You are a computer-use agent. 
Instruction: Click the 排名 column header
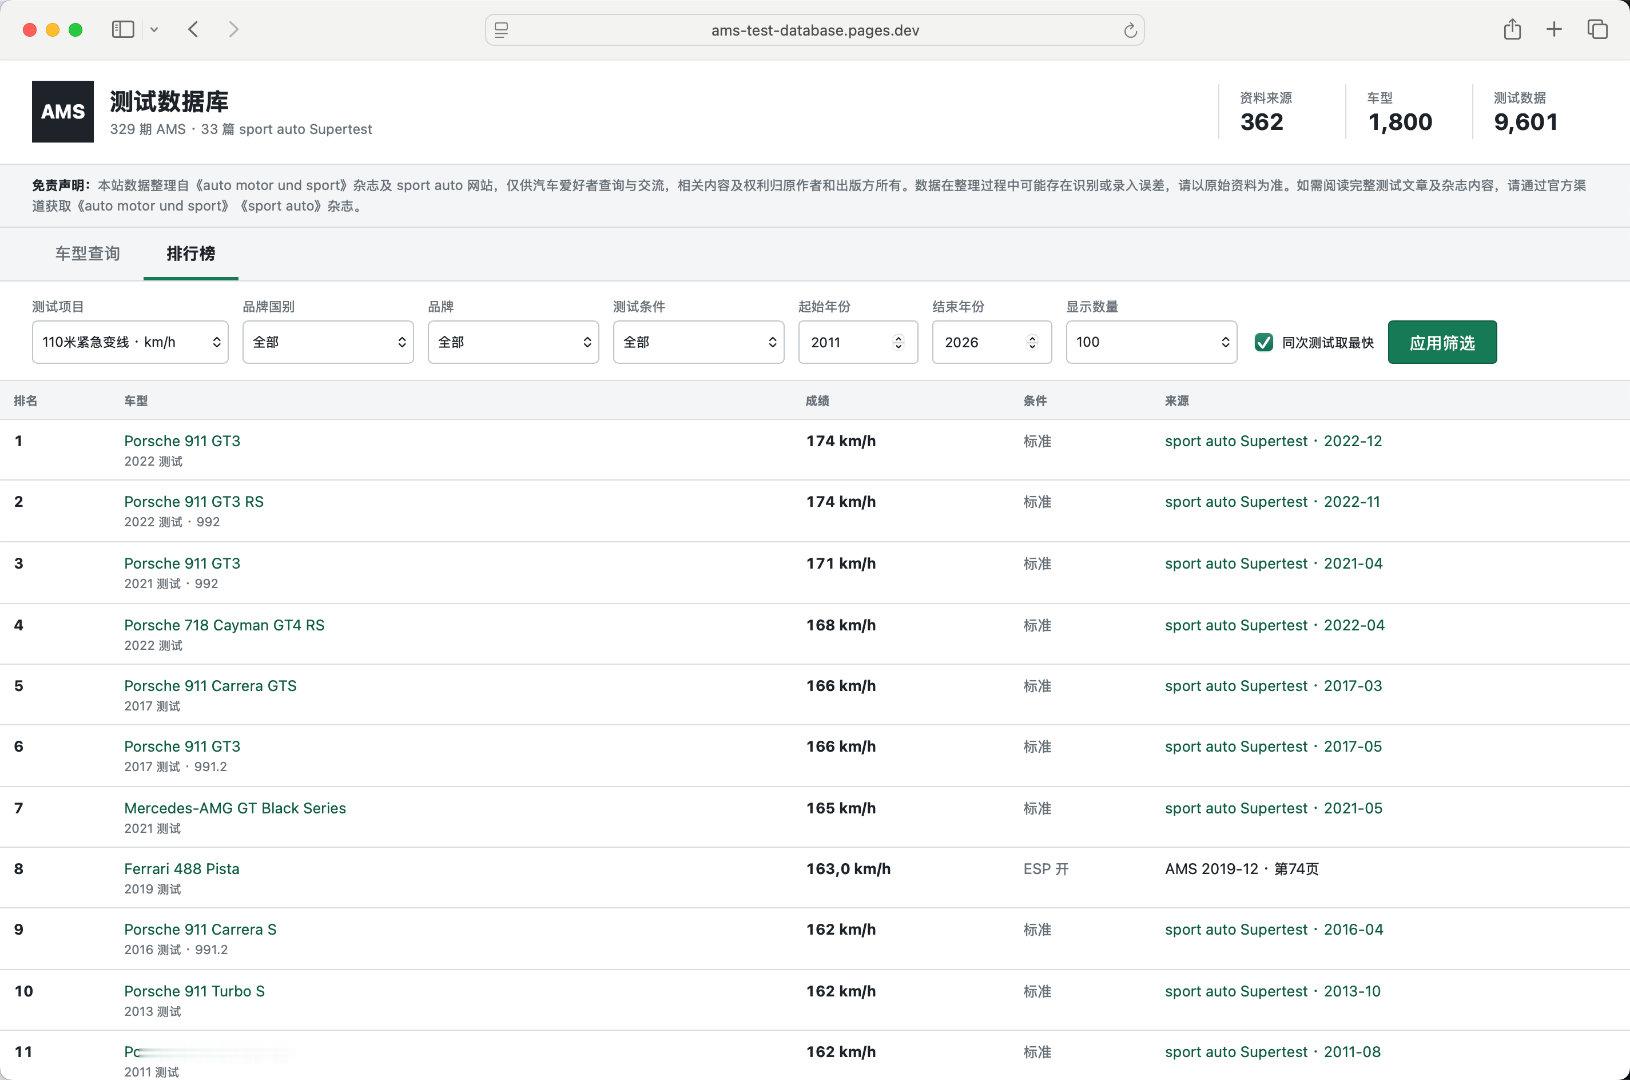point(26,401)
